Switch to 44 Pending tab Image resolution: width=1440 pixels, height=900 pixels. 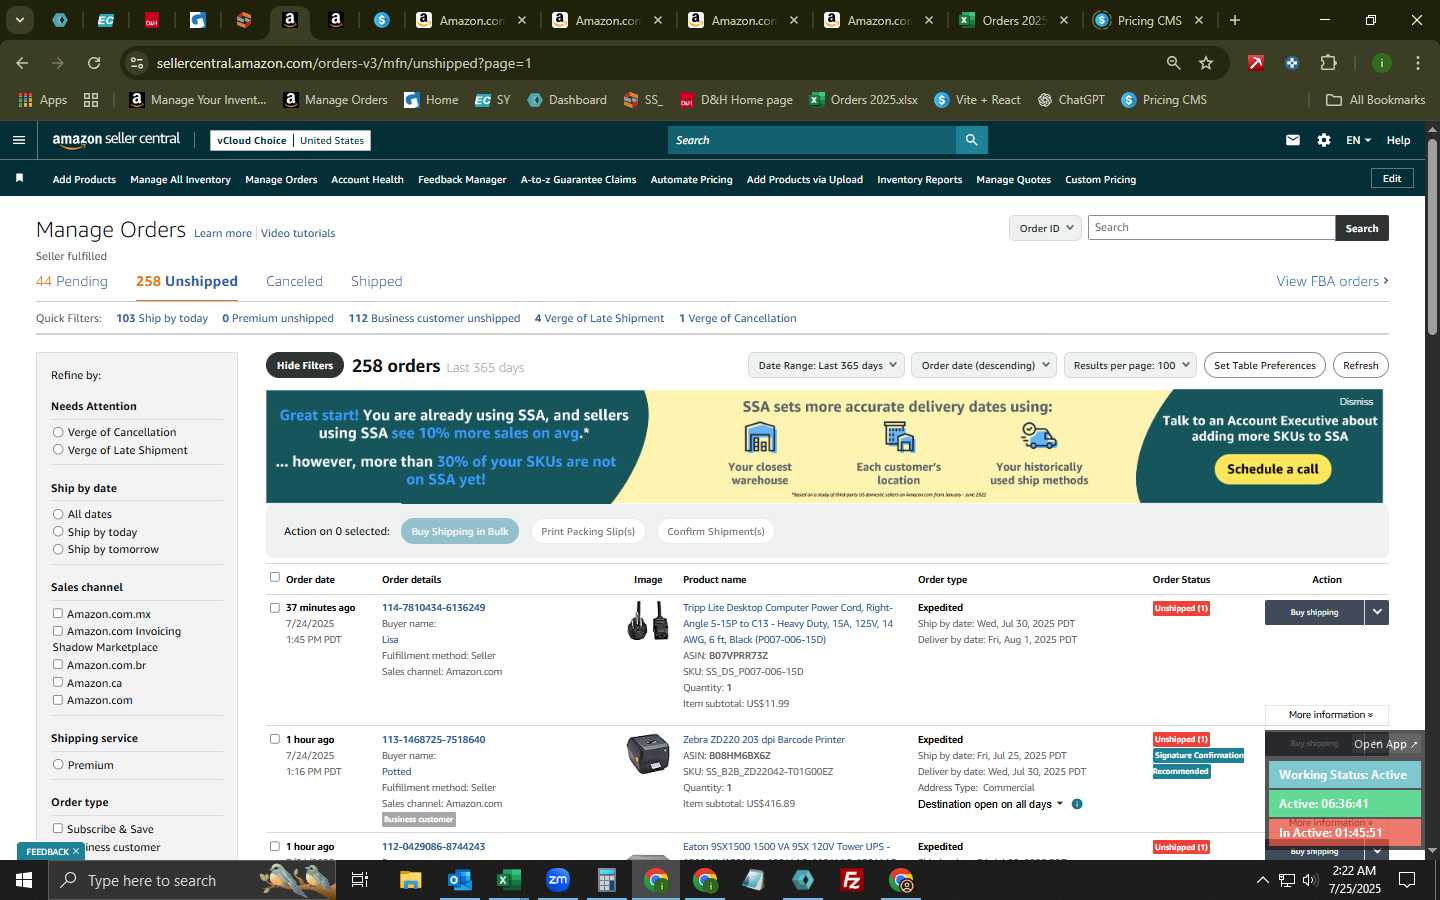pos(72,281)
